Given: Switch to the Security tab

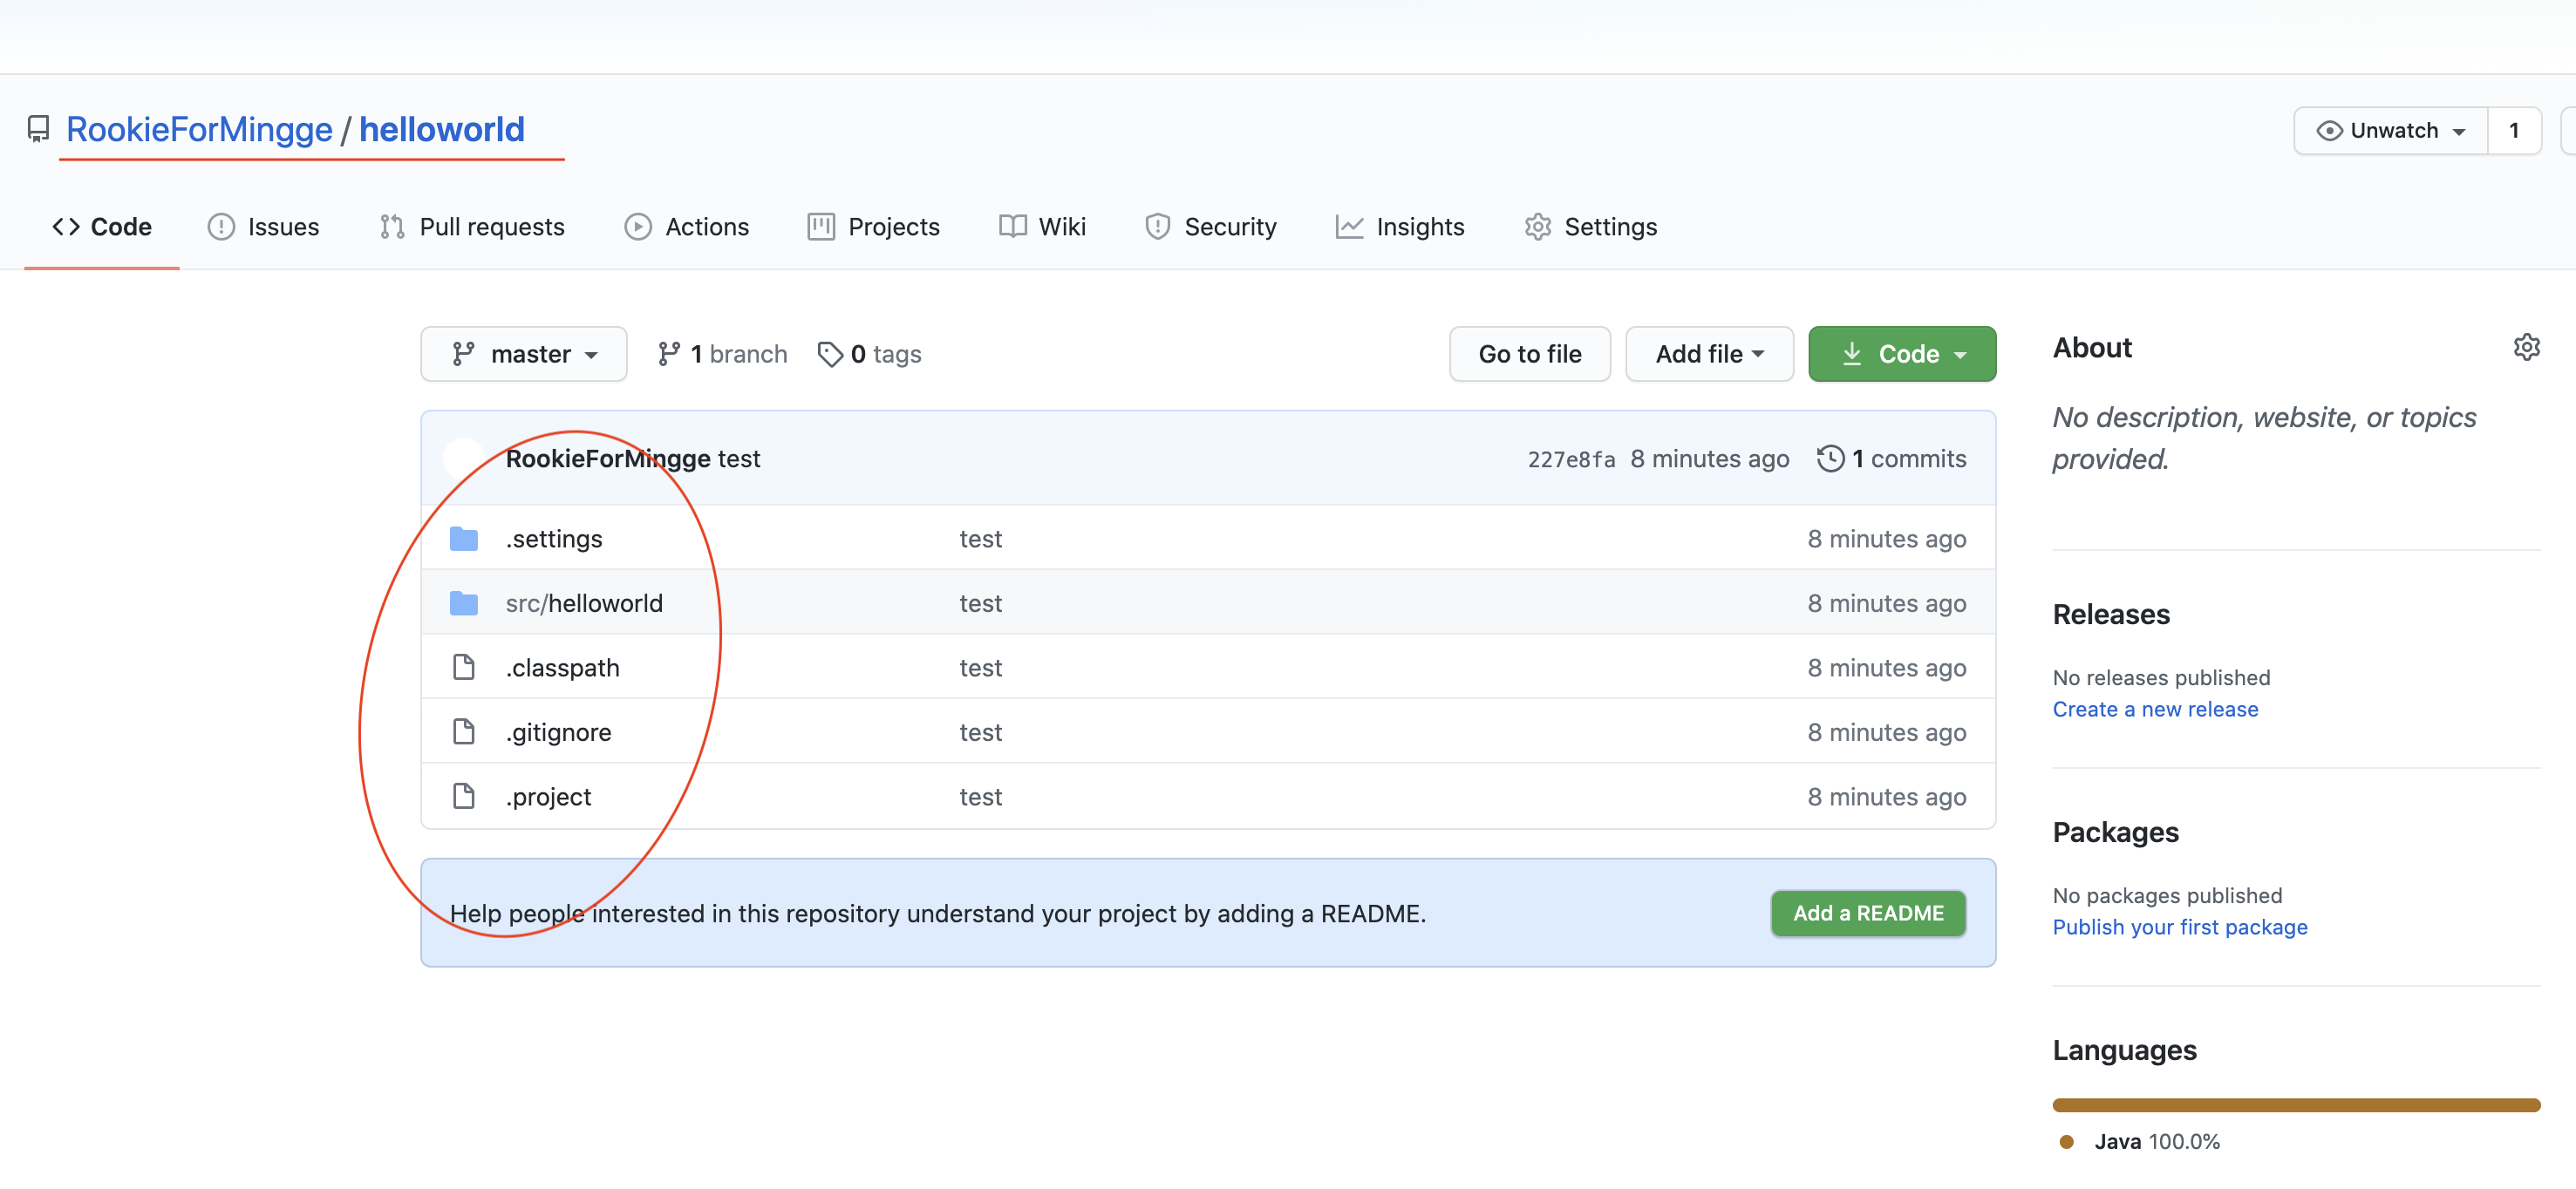Looking at the screenshot, I should 1210,227.
